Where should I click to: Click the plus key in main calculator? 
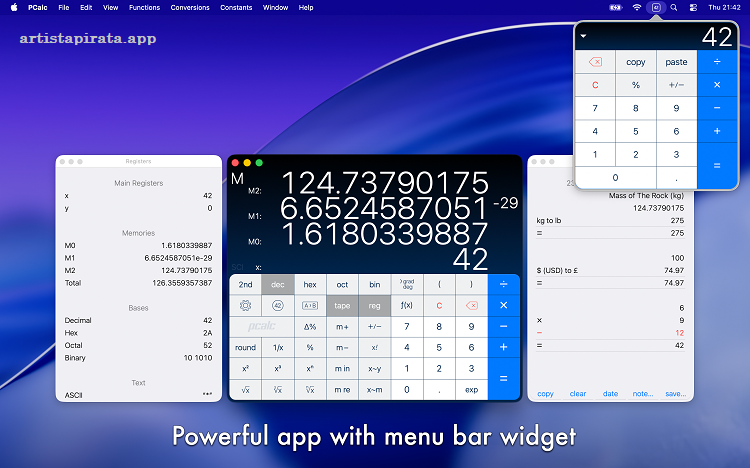click(x=504, y=347)
